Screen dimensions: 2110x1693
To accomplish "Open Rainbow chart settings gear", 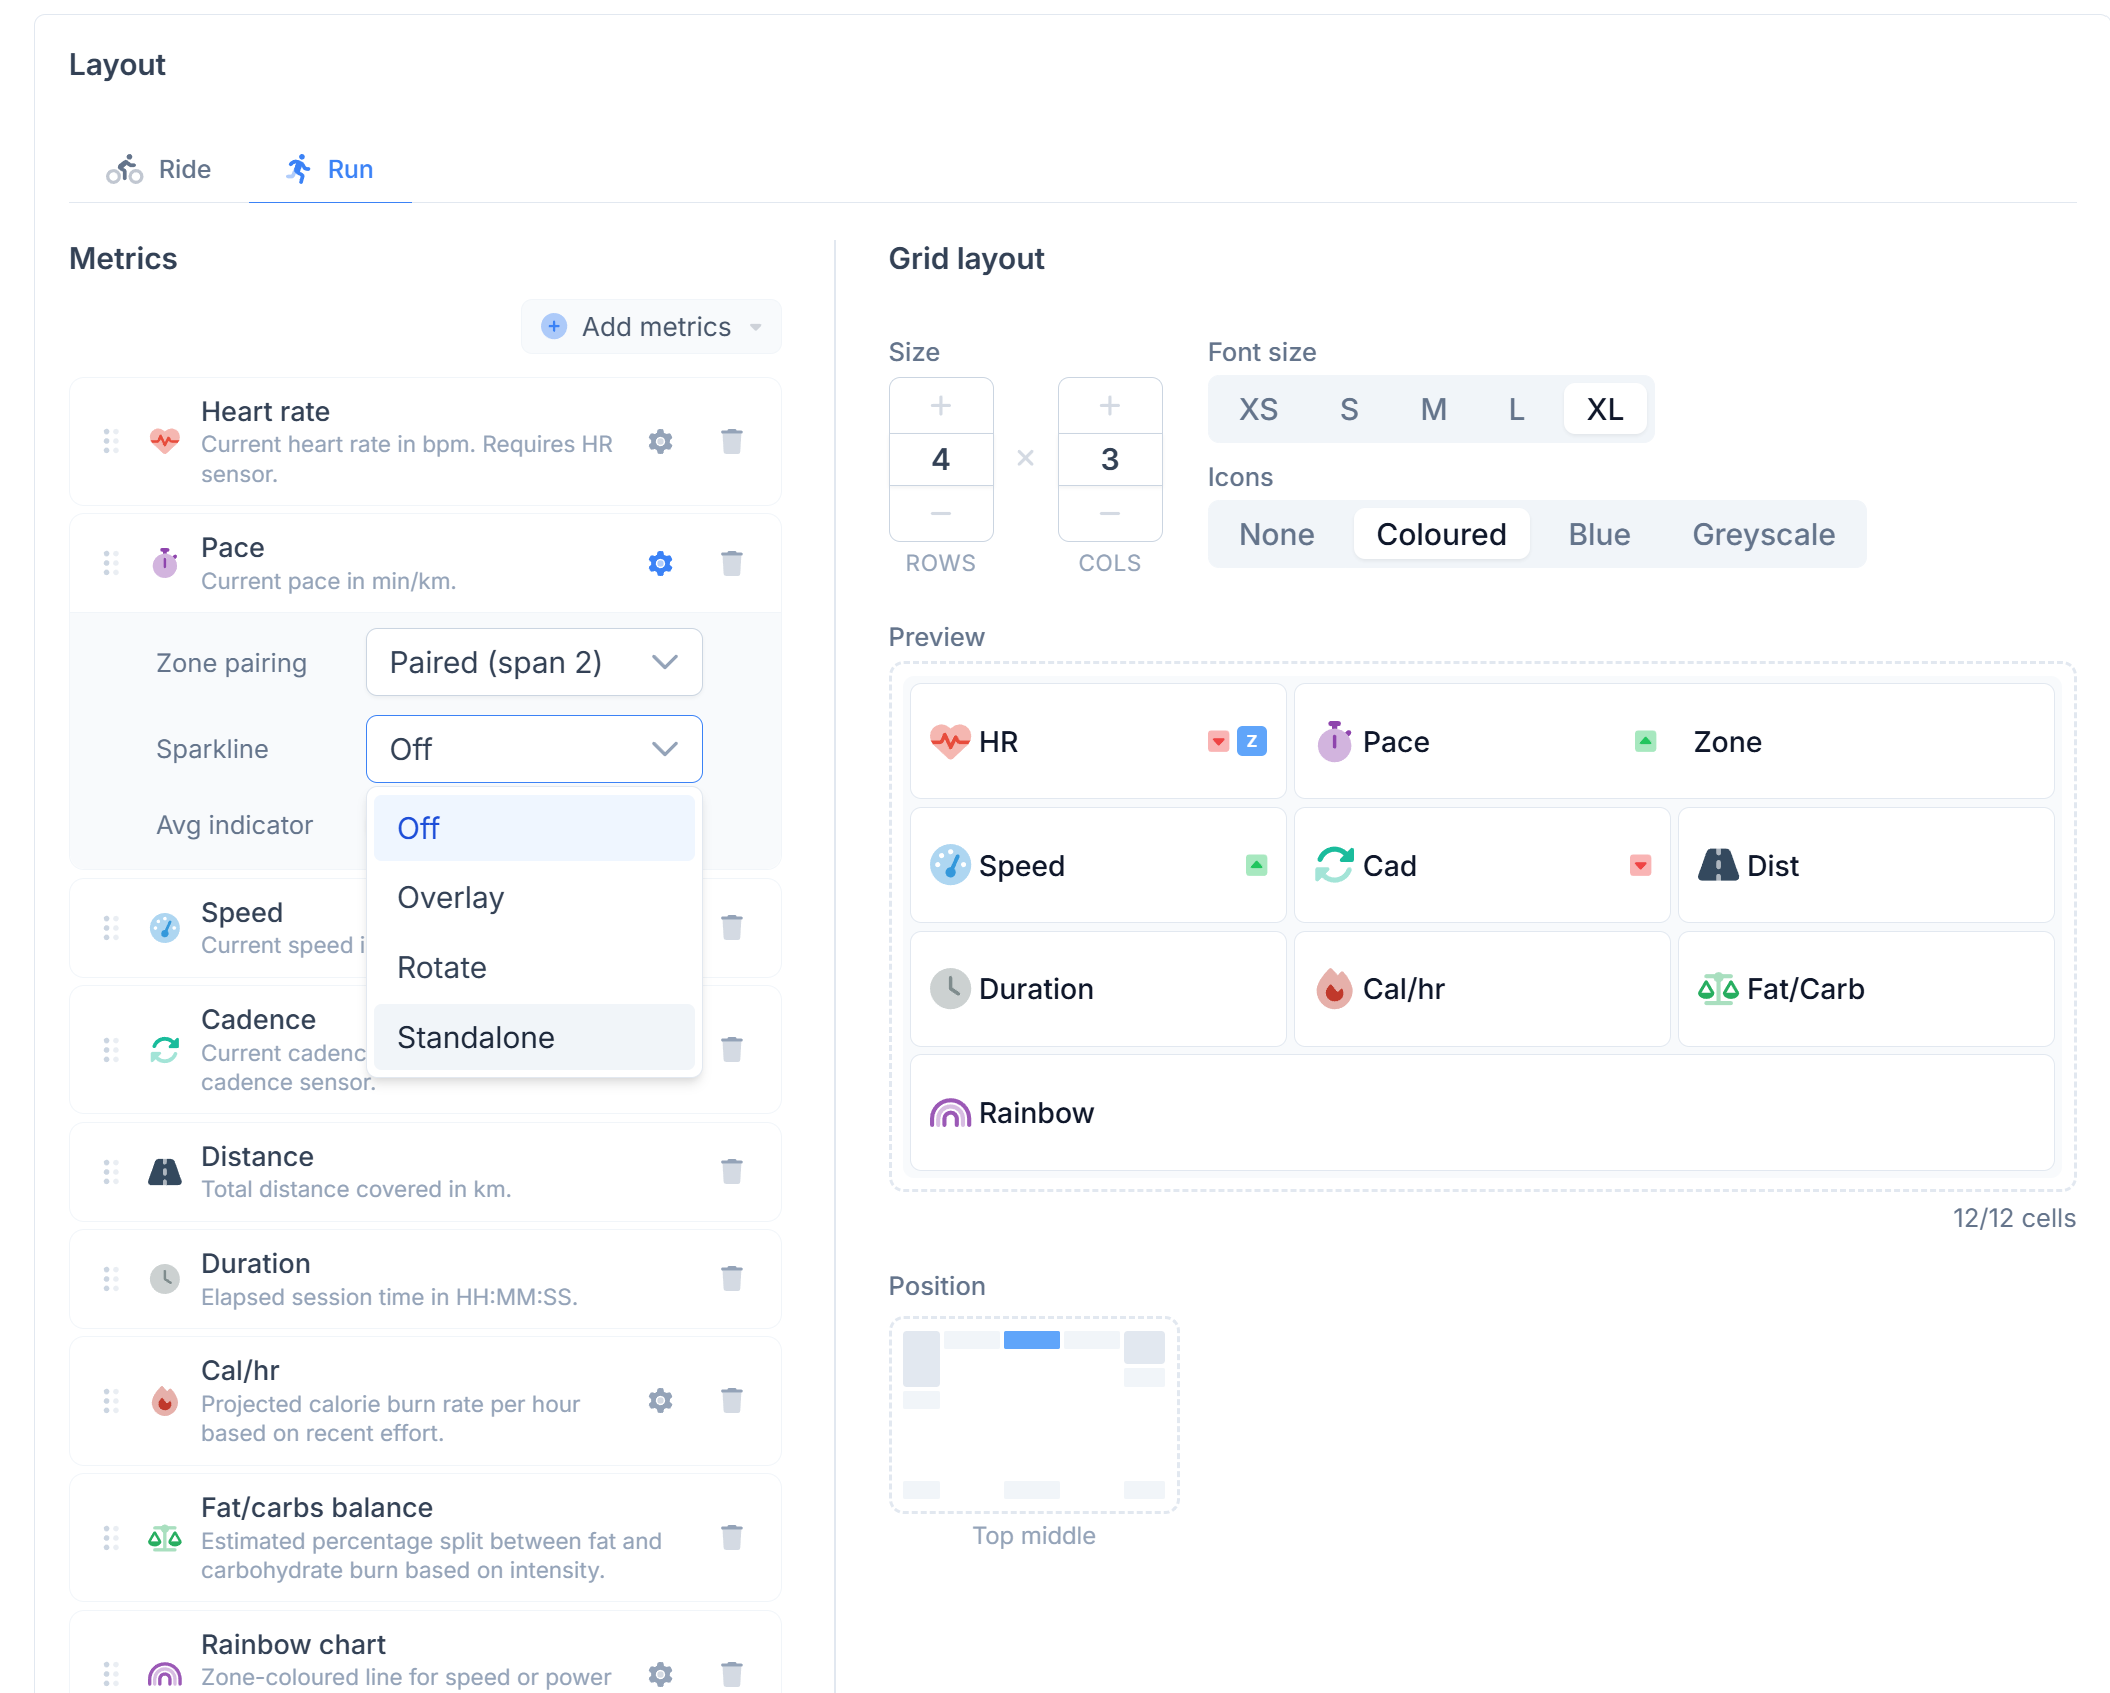I will coord(660,1674).
